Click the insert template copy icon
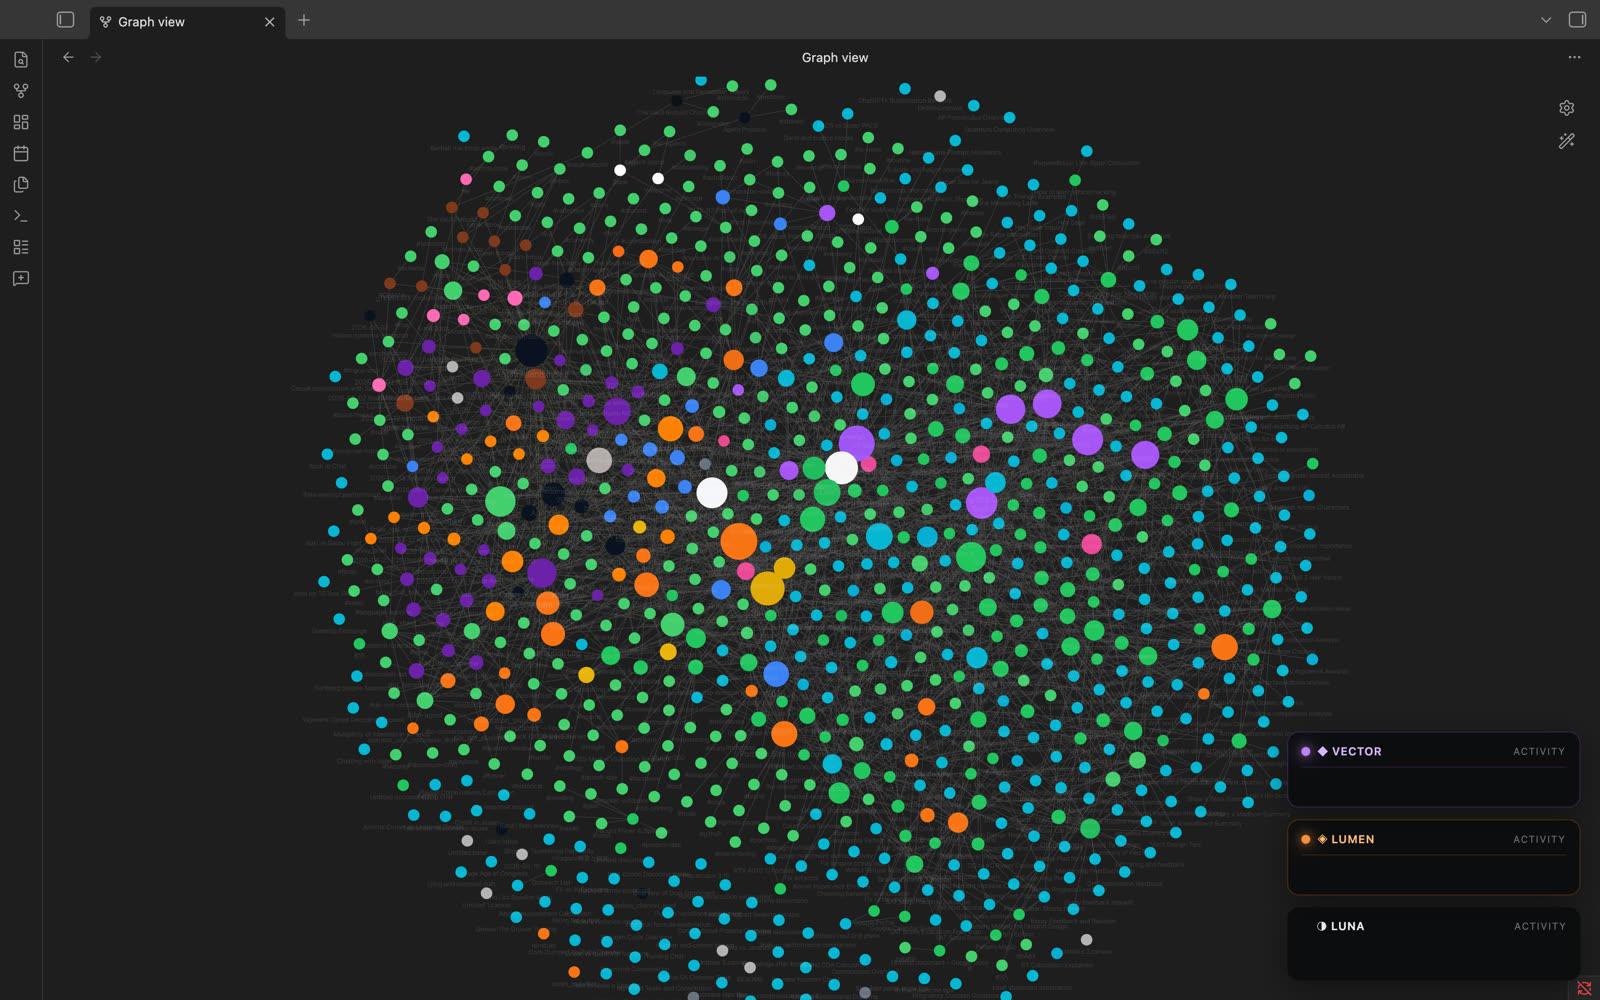This screenshot has height=1000, width=1600. pyautogui.click(x=21, y=185)
